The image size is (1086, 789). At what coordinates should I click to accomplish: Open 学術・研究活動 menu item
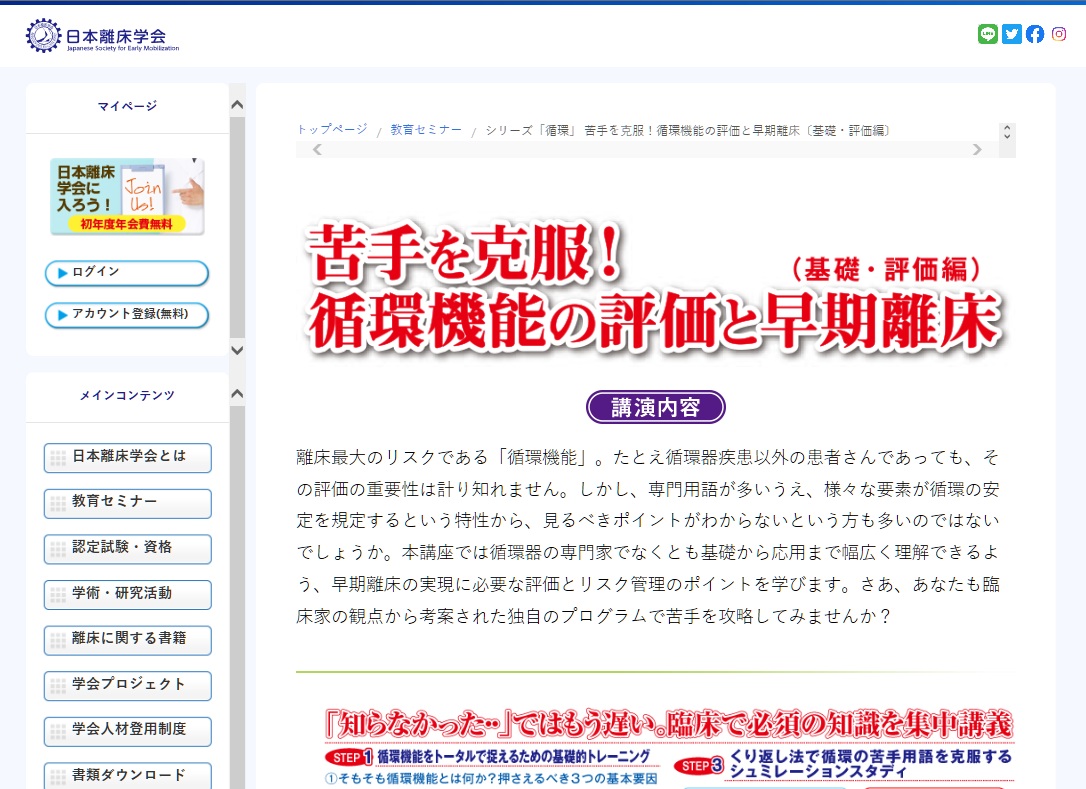pos(127,594)
